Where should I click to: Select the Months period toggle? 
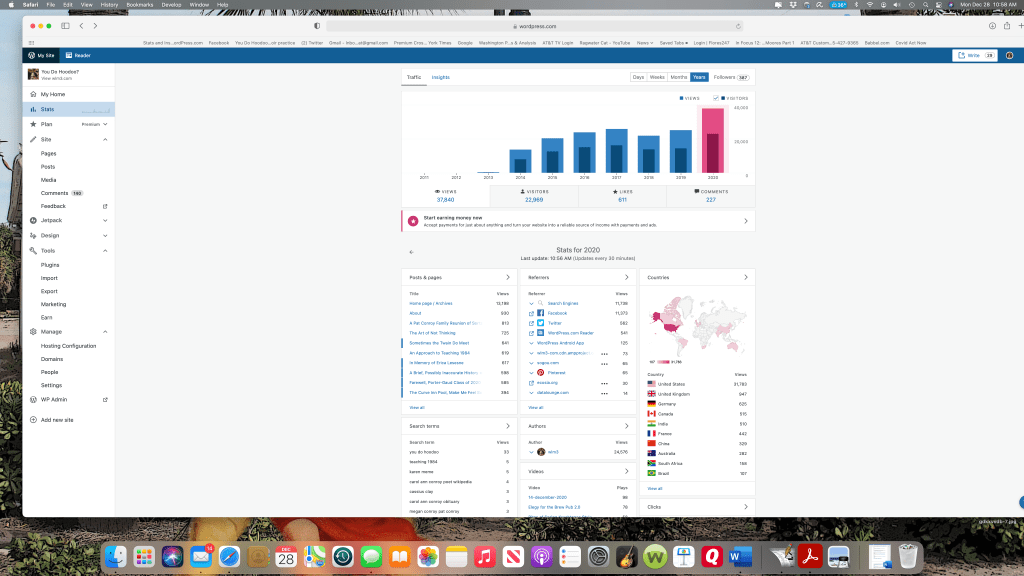pyautogui.click(x=678, y=77)
